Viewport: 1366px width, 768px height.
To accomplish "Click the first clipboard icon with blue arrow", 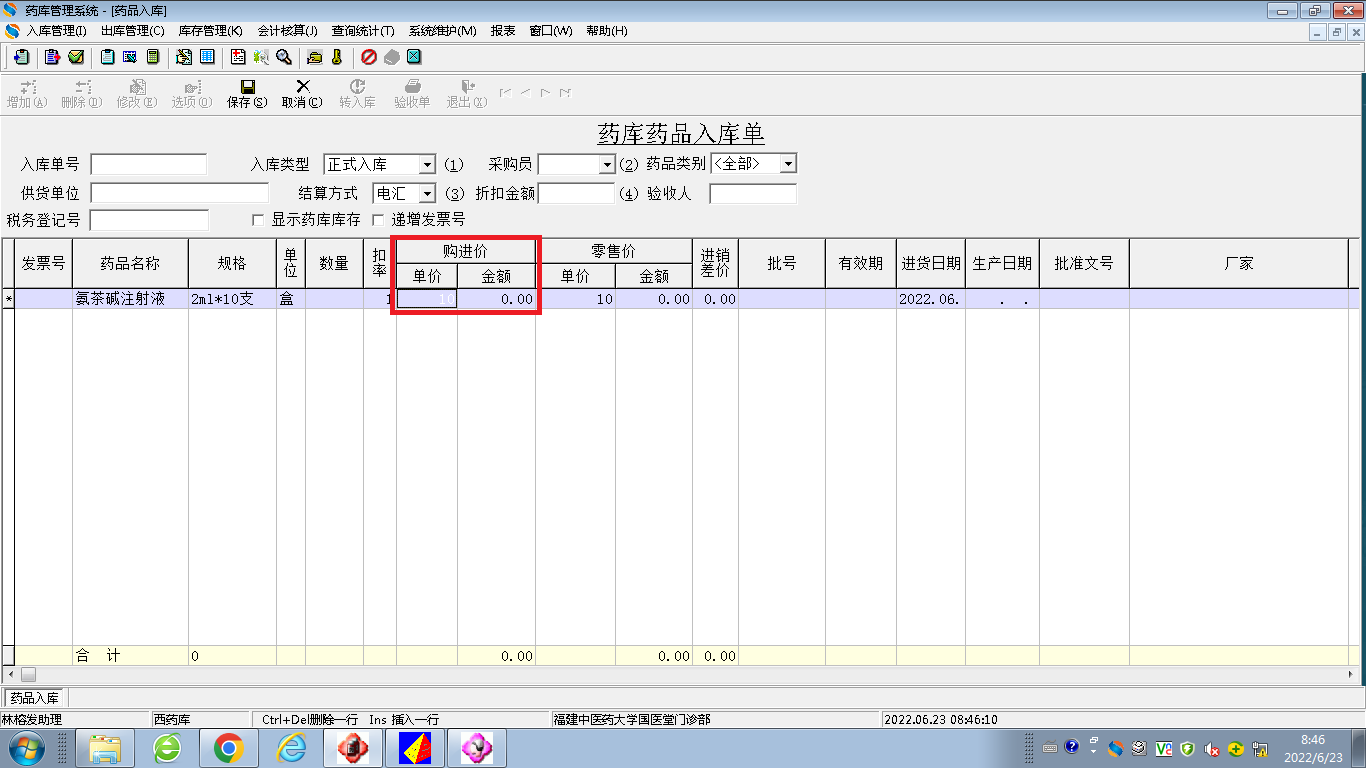I will pyautogui.click(x=21, y=57).
